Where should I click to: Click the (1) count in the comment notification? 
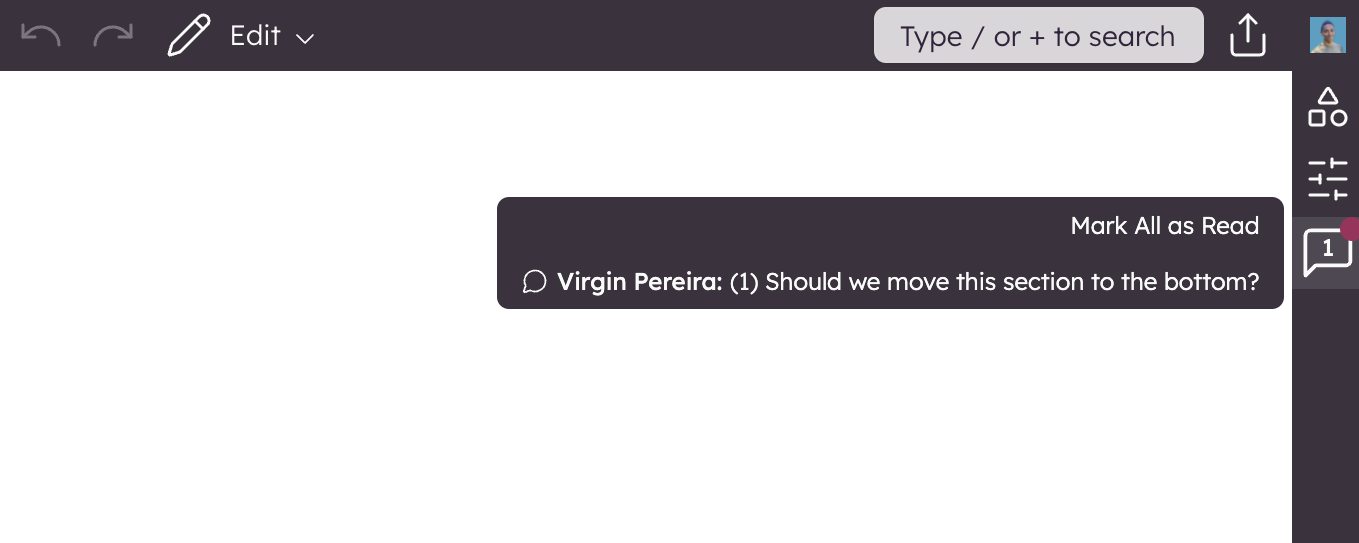coord(744,282)
